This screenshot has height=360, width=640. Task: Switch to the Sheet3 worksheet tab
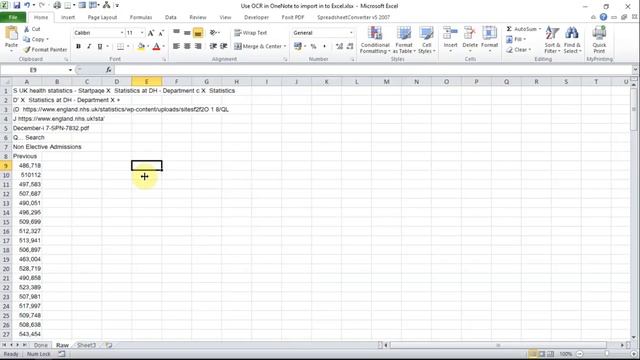[87, 345]
